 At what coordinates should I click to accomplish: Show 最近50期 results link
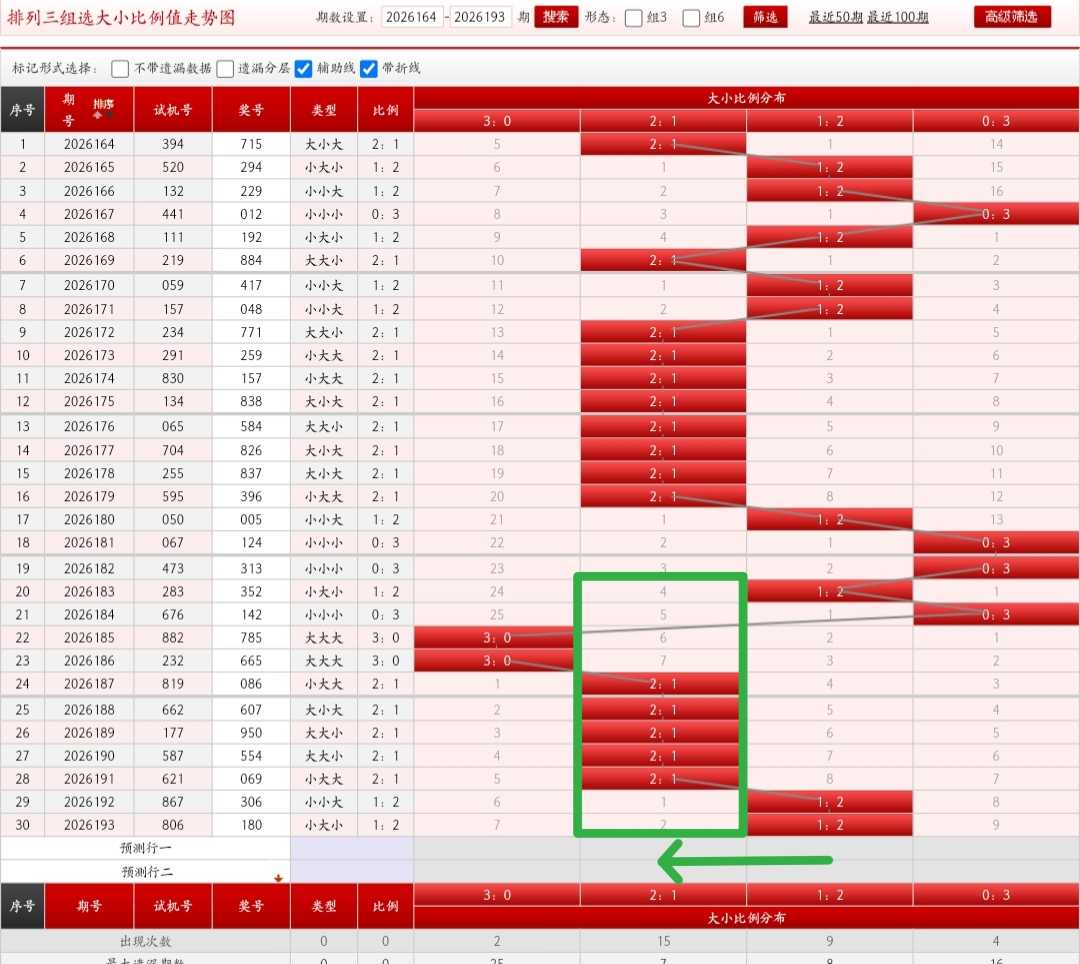pos(835,17)
